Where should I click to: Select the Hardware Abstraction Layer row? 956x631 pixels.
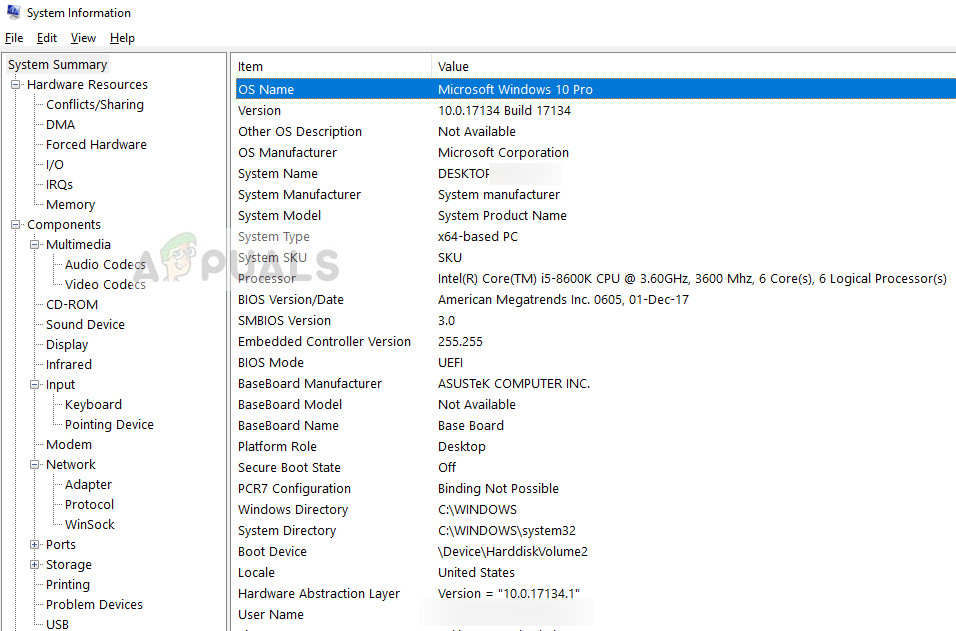click(596, 594)
